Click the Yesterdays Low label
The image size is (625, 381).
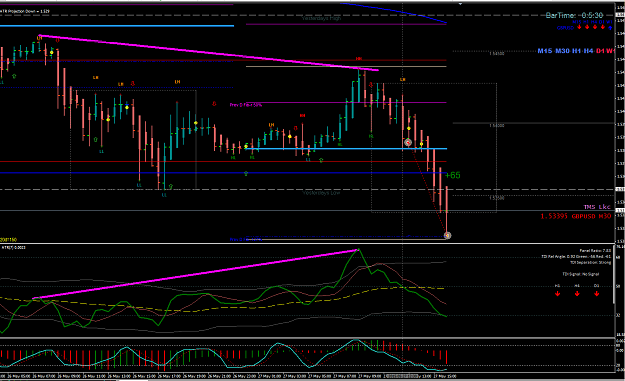(x=321, y=193)
